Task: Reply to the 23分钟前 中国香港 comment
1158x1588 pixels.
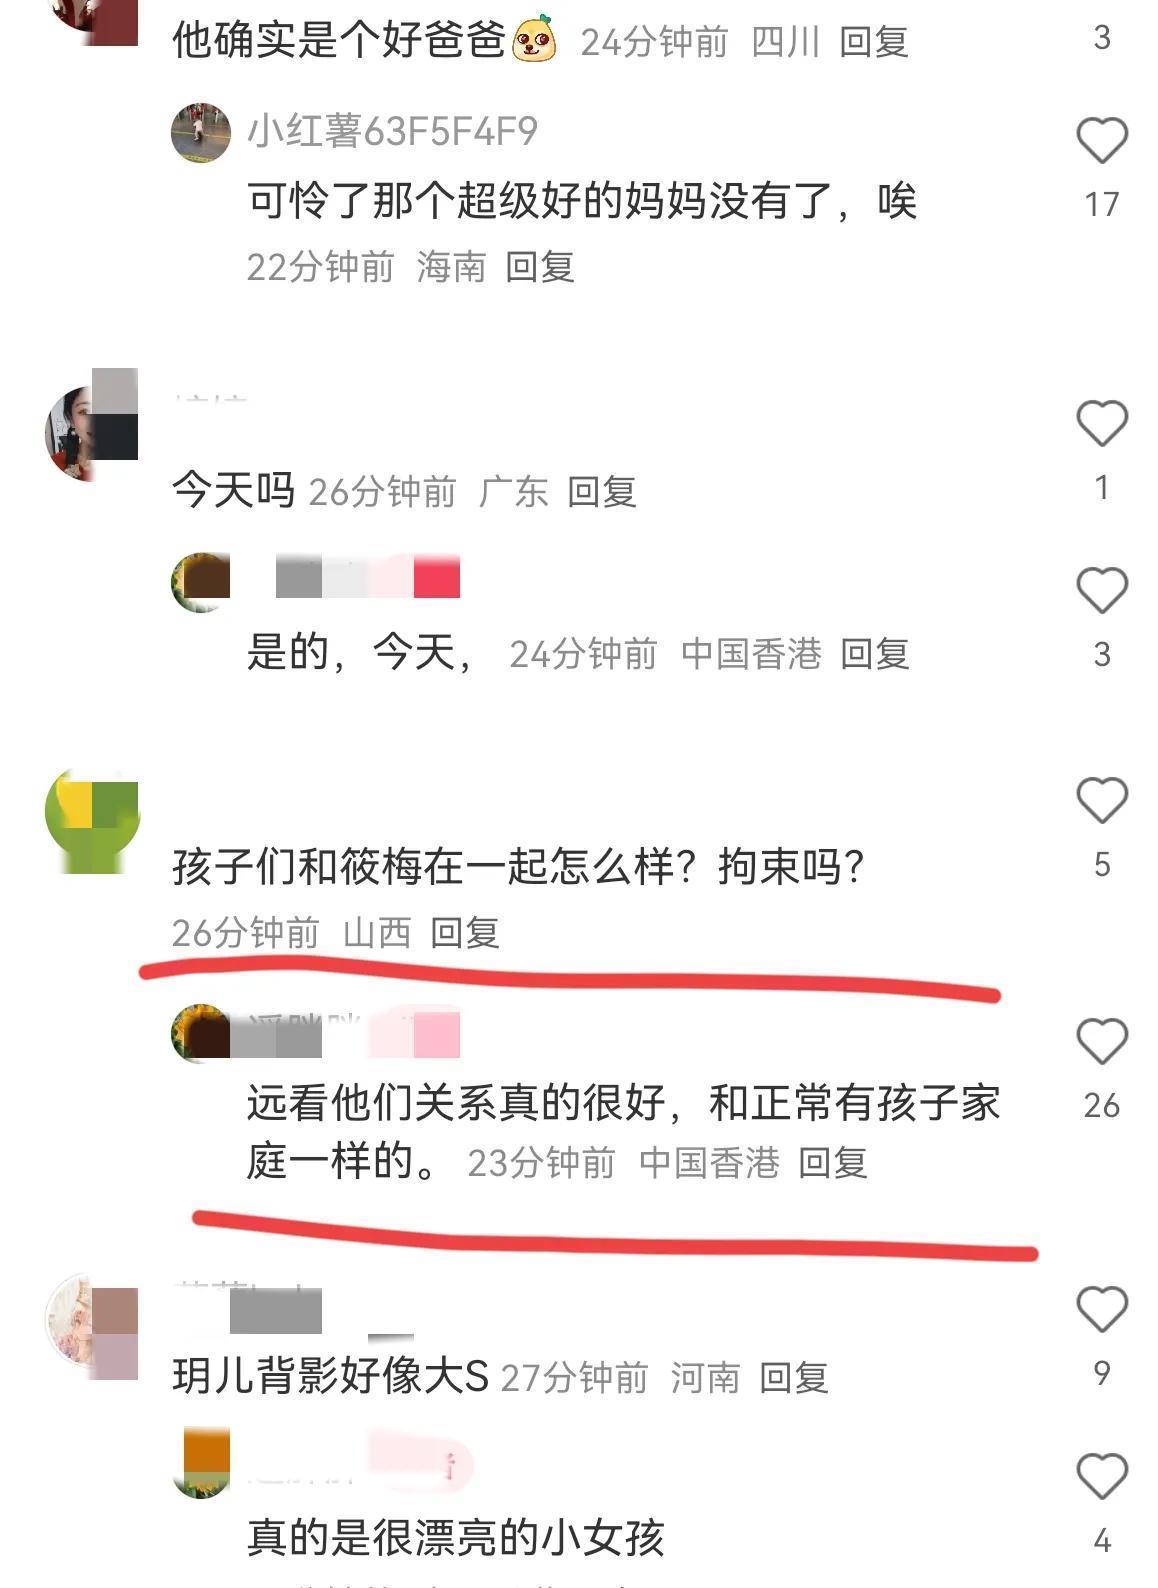Action: tap(833, 1162)
